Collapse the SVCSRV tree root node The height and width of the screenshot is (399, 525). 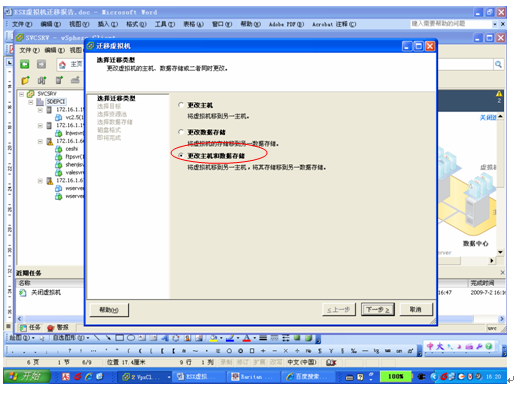point(21,94)
